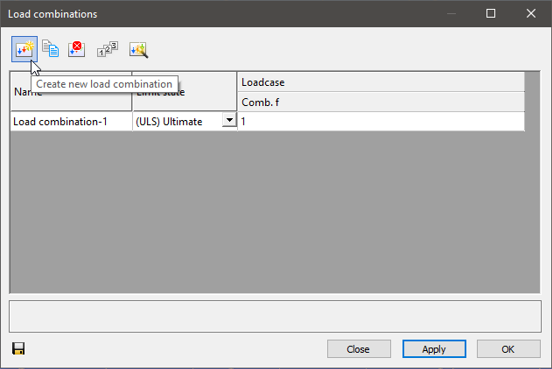The image size is (552, 369).
Task: Confirm with the OK button
Action: pyautogui.click(x=508, y=349)
